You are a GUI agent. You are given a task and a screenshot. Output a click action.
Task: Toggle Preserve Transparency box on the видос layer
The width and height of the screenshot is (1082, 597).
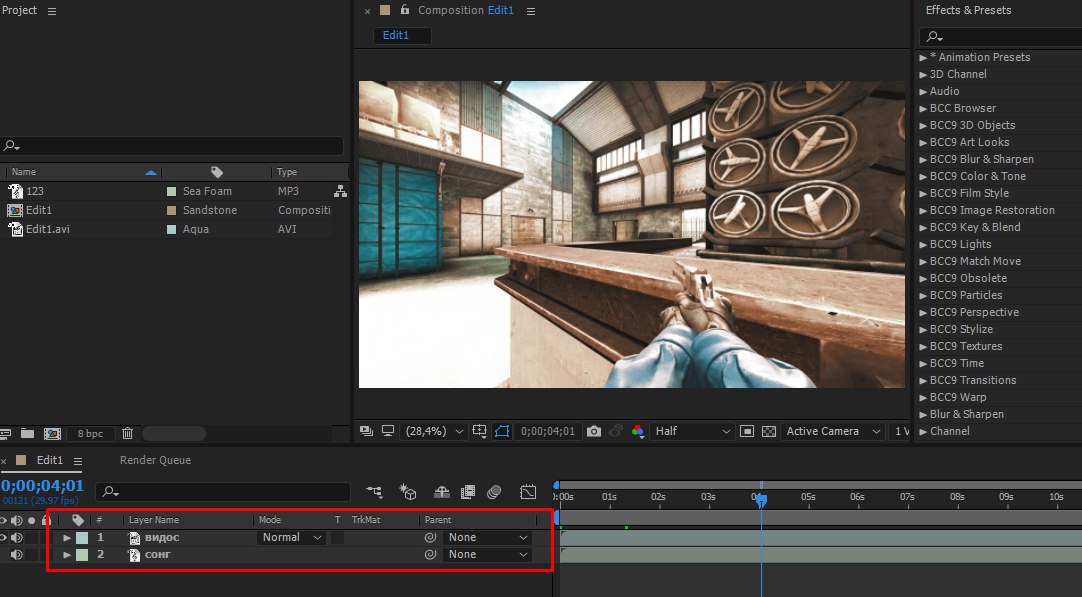coord(337,538)
